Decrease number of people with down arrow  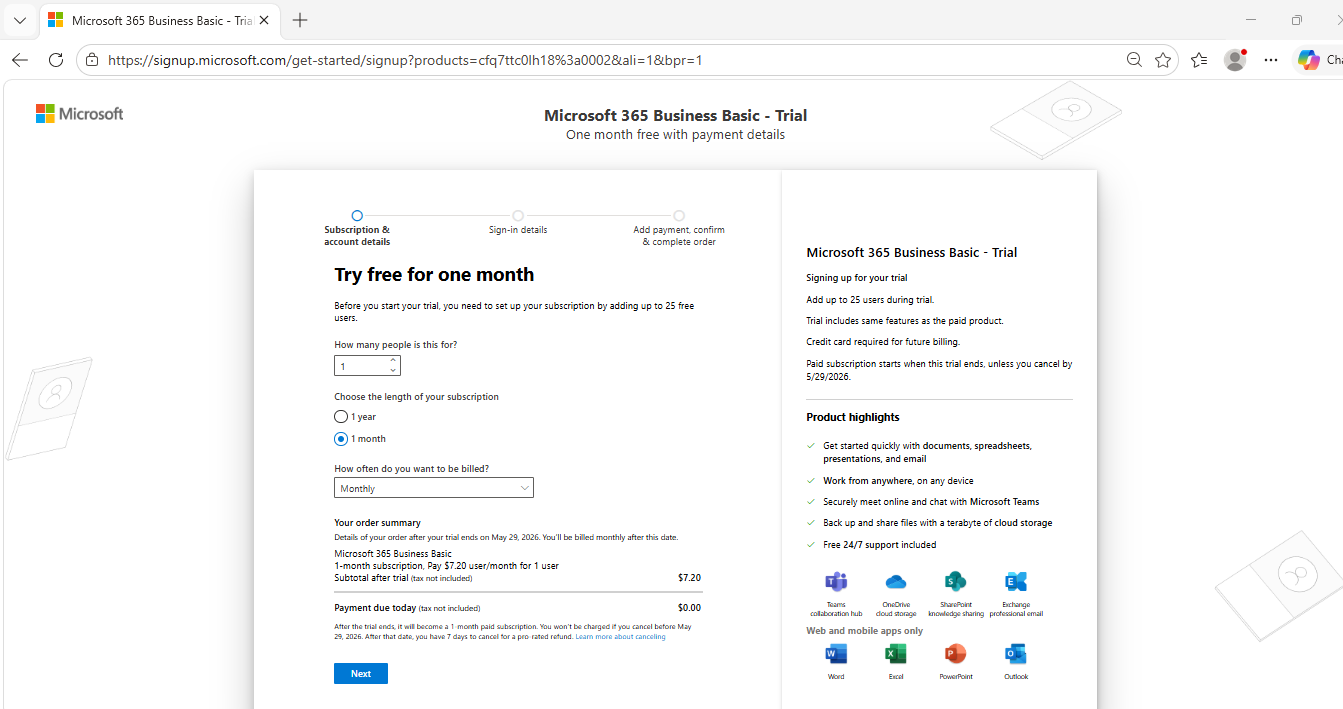click(x=393, y=371)
